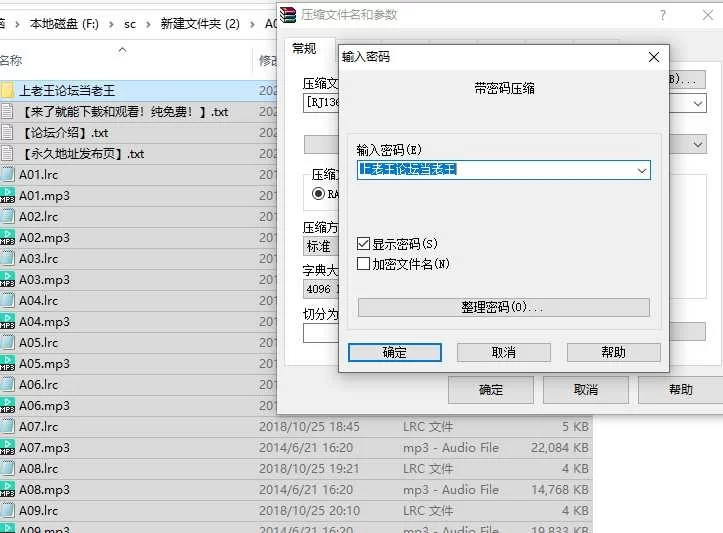Open the 标准 compression method dropdown

click(x=321, y=246)
